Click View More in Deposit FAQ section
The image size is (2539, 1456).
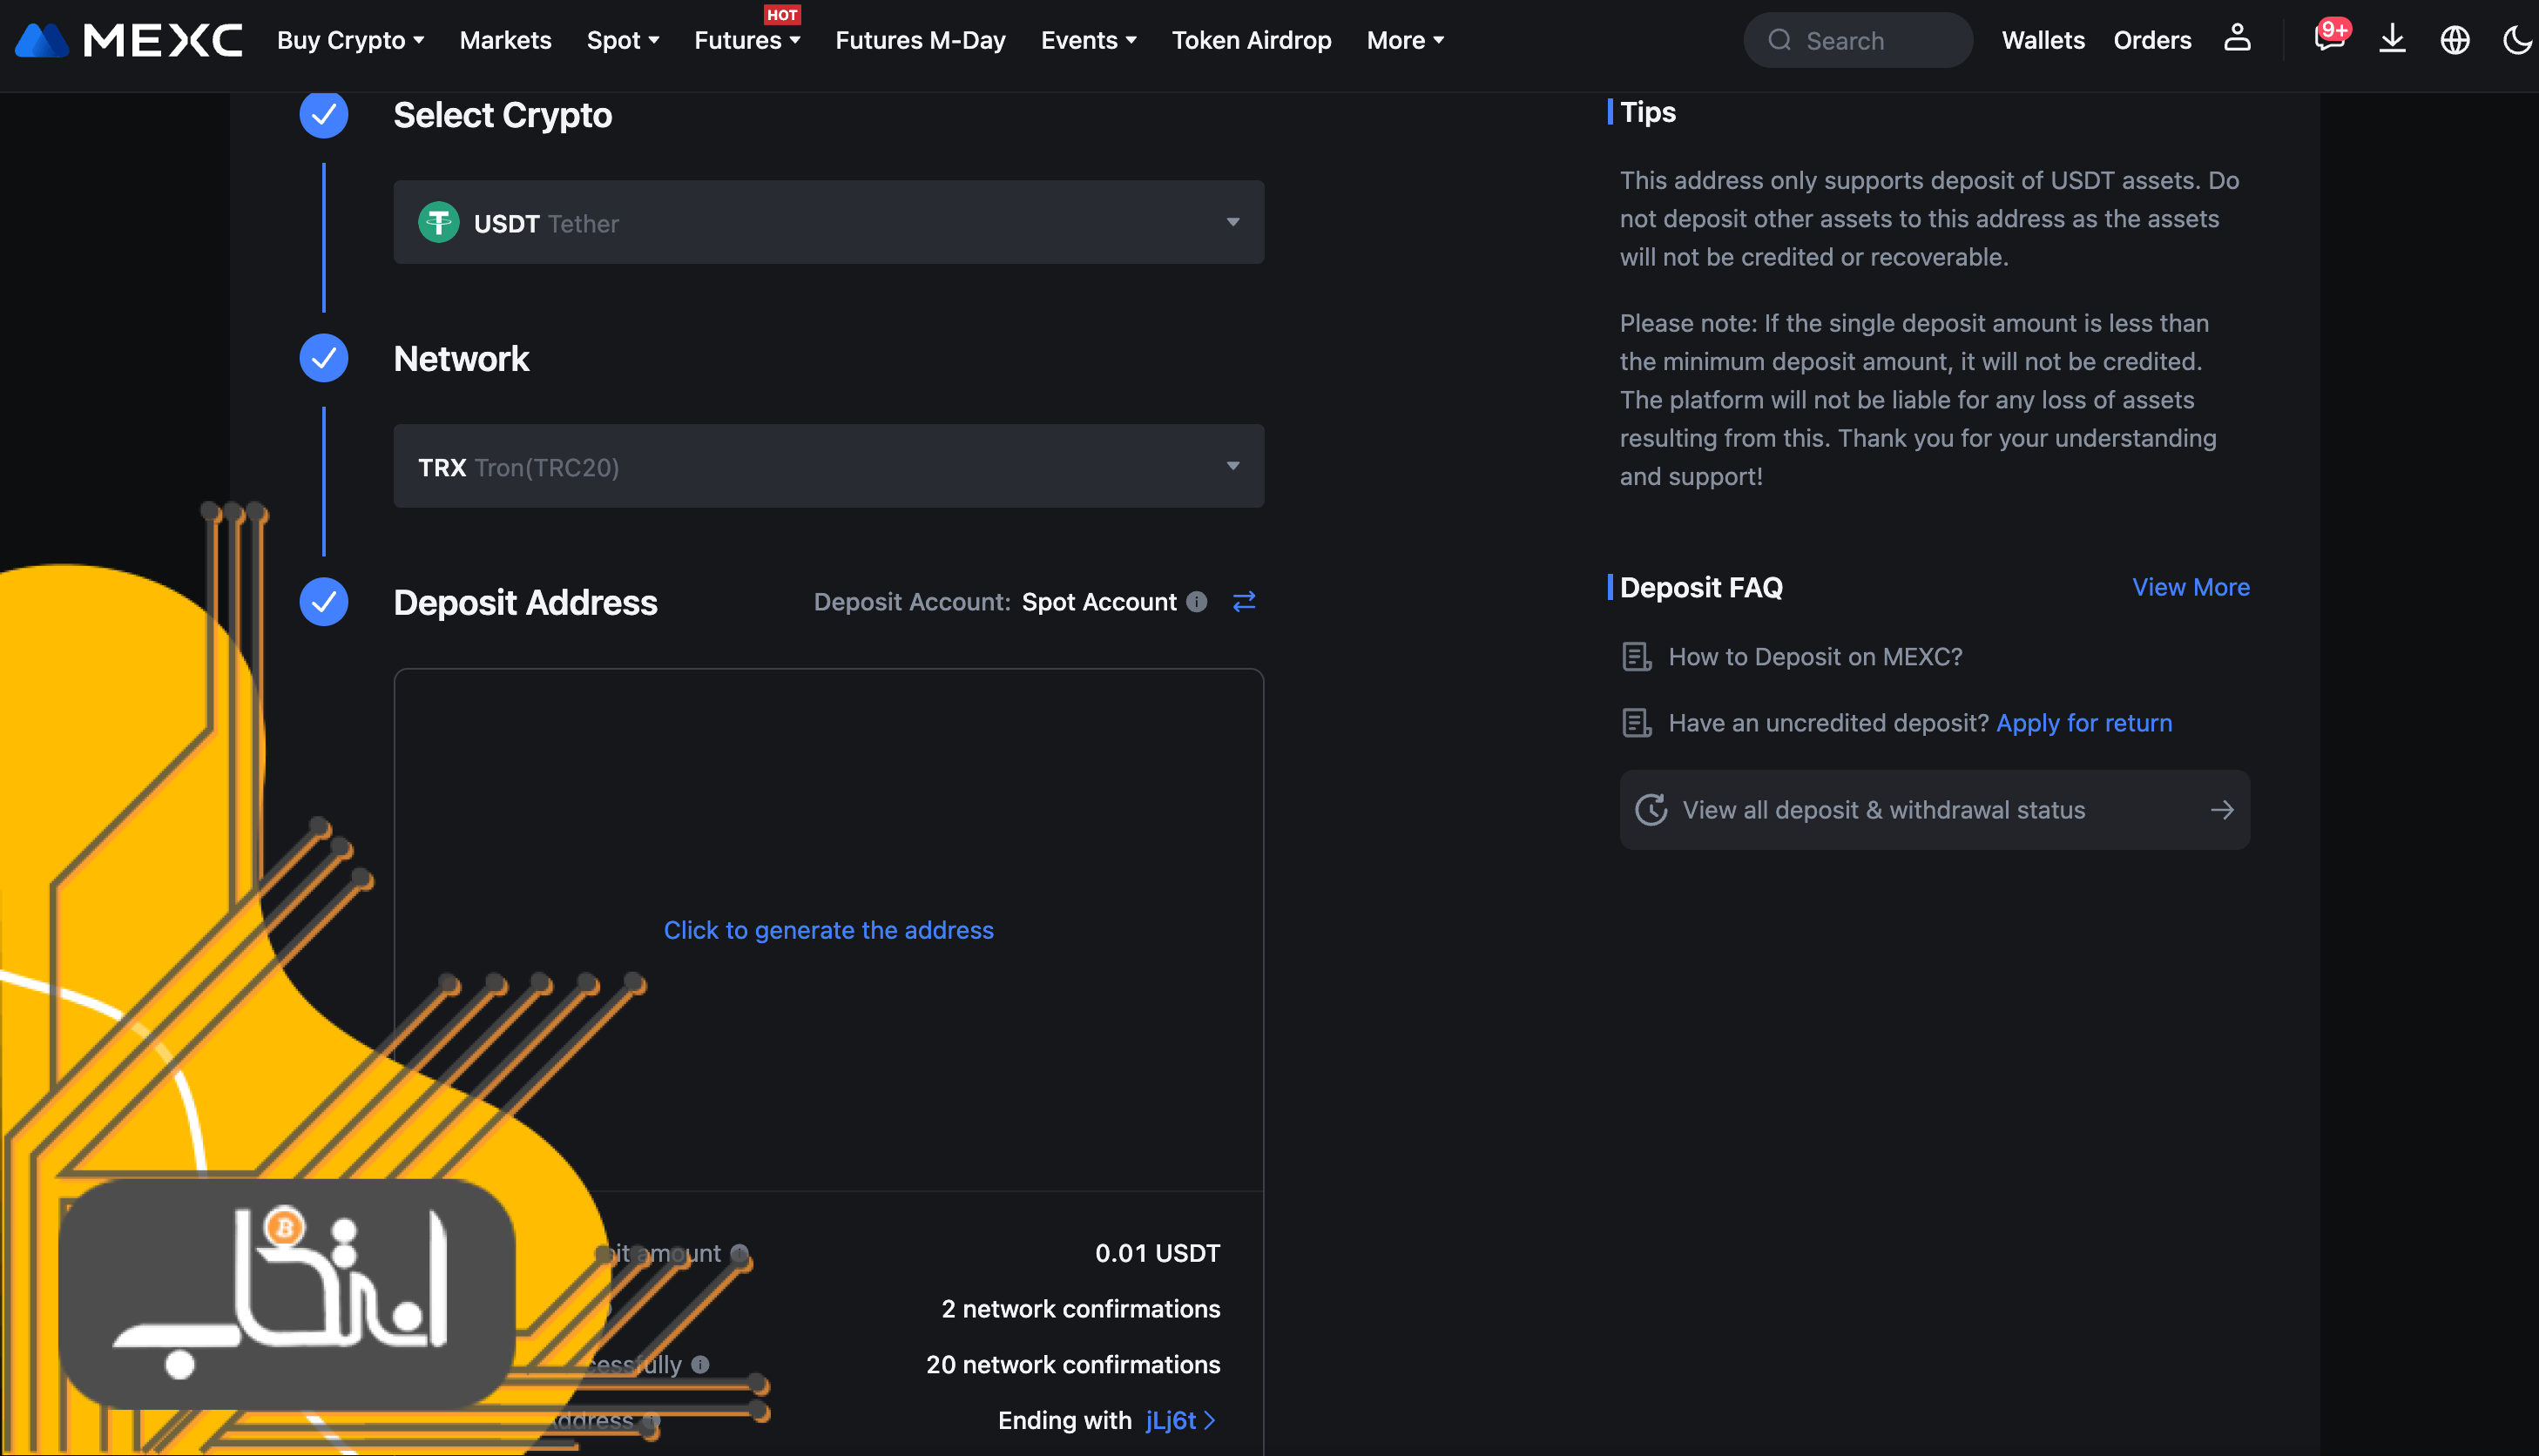(2191, 586)
